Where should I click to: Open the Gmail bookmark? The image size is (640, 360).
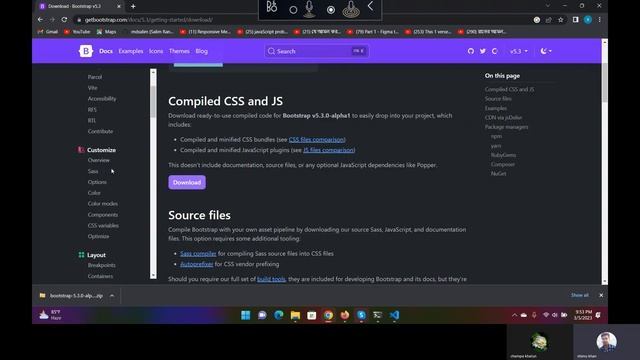point(48,31)
